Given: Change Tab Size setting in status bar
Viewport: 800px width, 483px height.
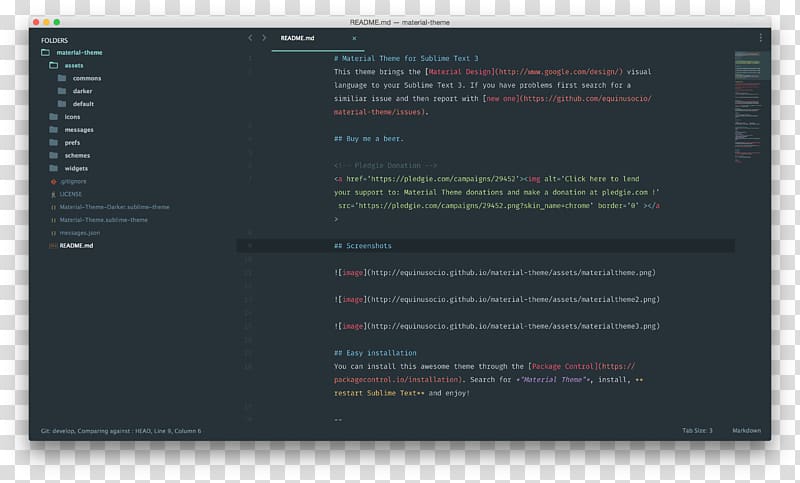Looking at the screenshot, I should [697, 431].
